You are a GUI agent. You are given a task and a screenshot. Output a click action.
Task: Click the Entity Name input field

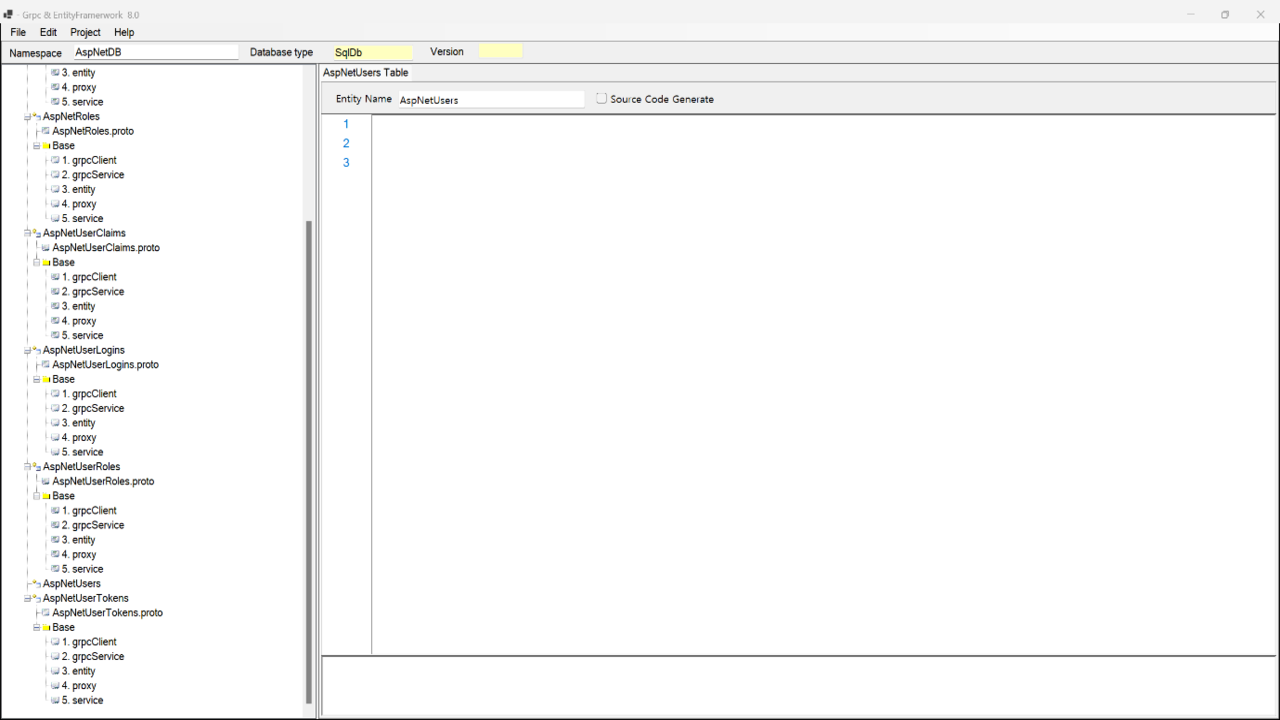pyautogui.click(x=490, y=100)
